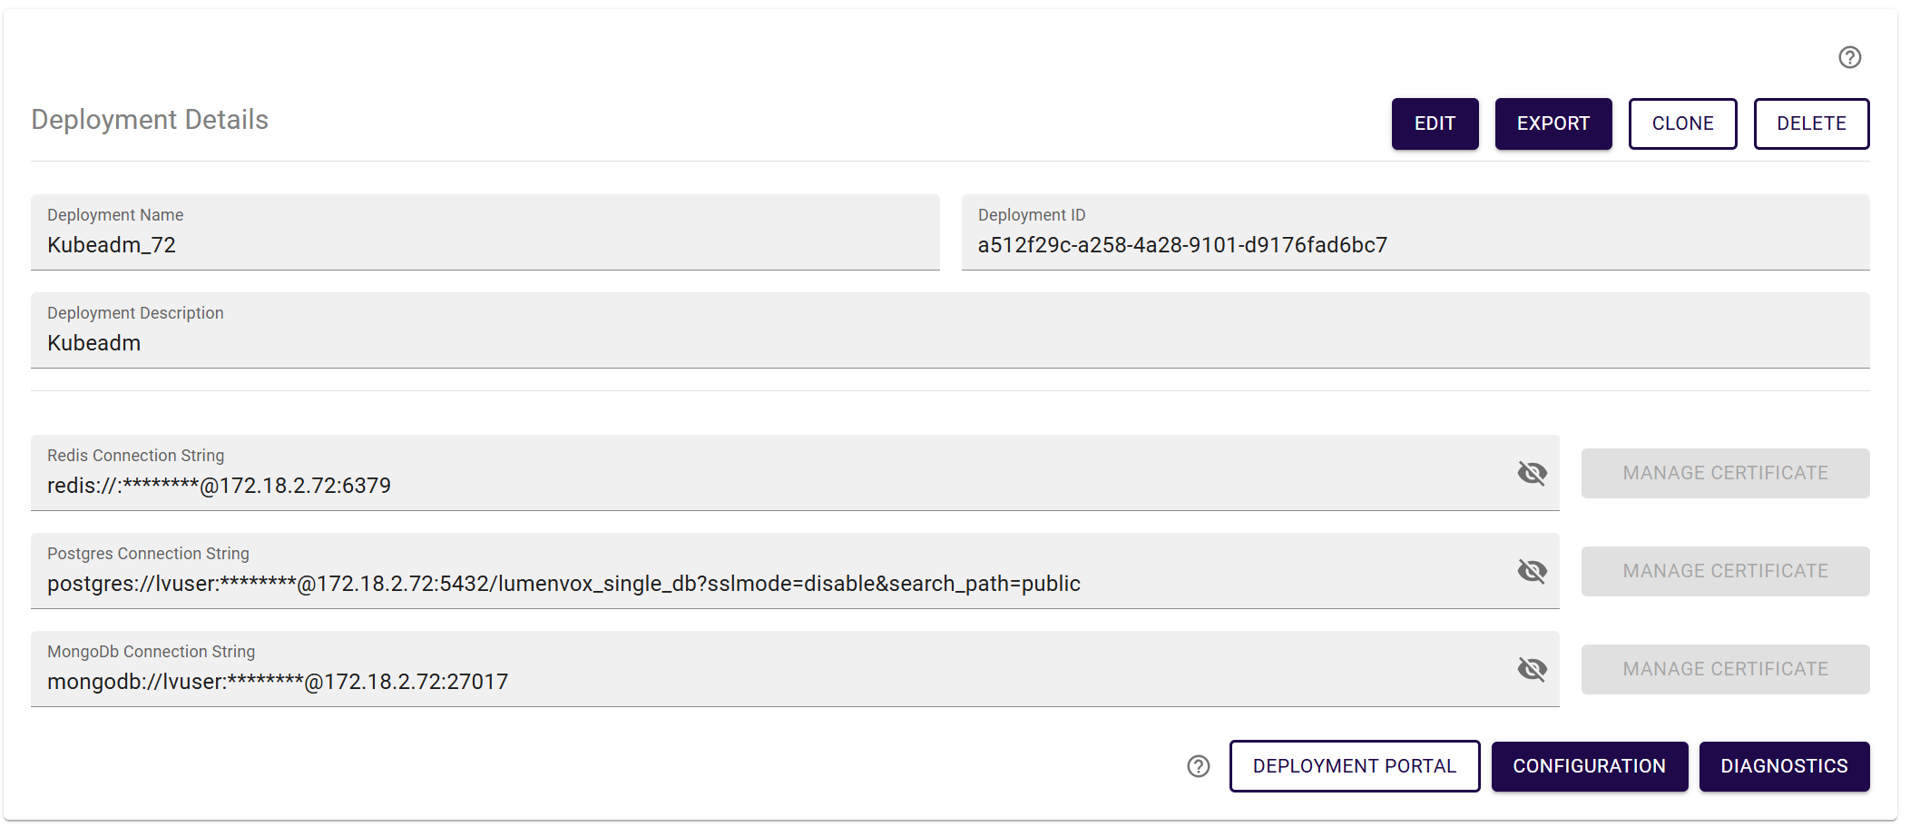
Task: Manage certificate for MongoDb connection
Action: pos(1724,669)
